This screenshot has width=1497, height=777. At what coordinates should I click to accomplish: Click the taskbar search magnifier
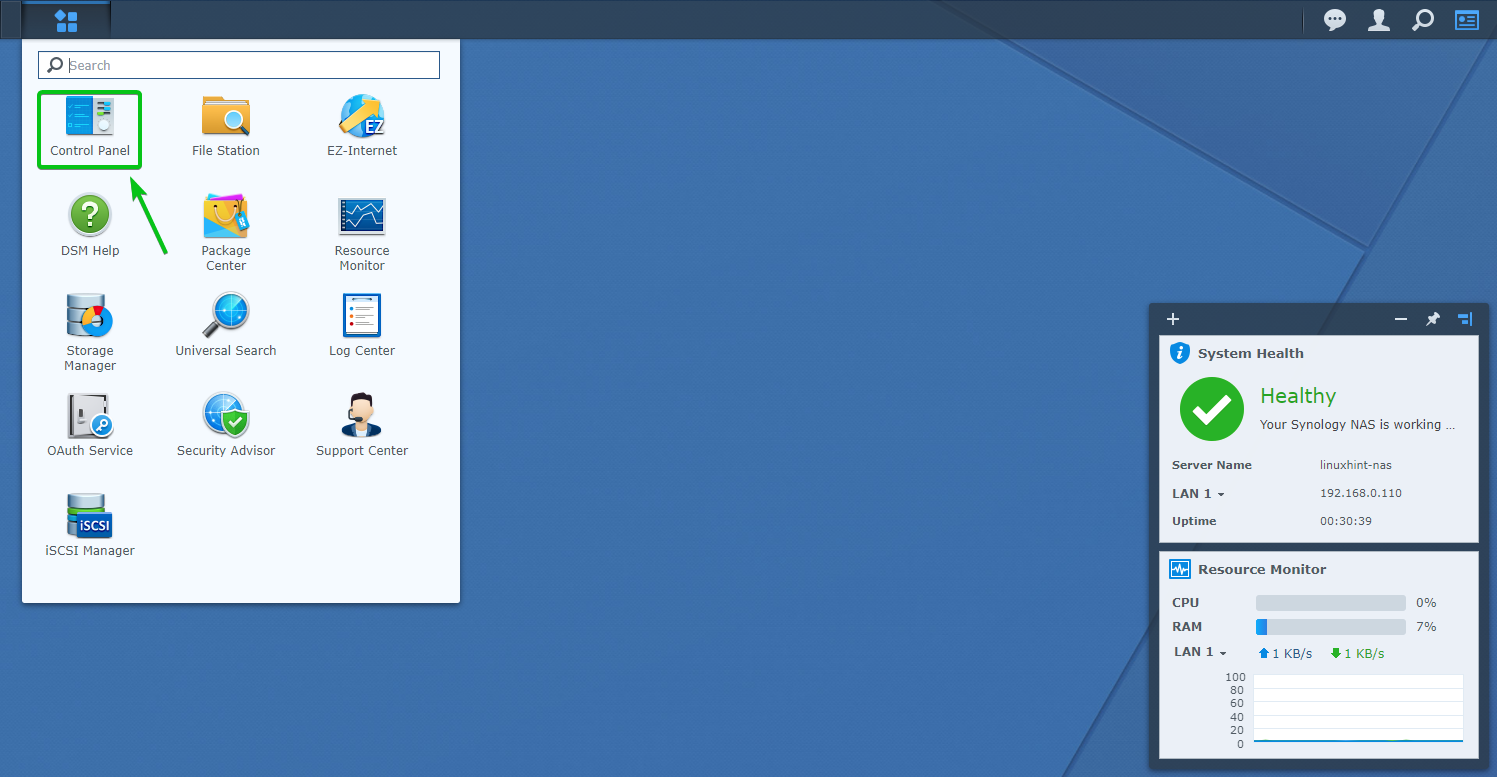[1422, 20]
